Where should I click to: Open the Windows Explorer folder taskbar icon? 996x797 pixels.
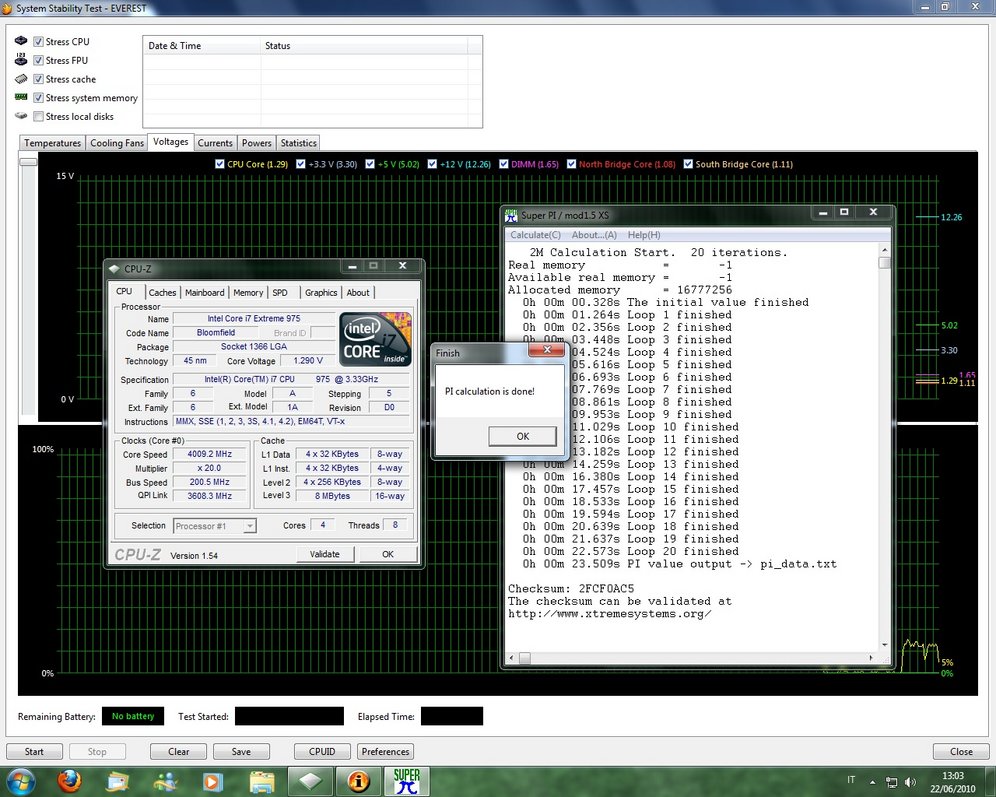point(262,781)
